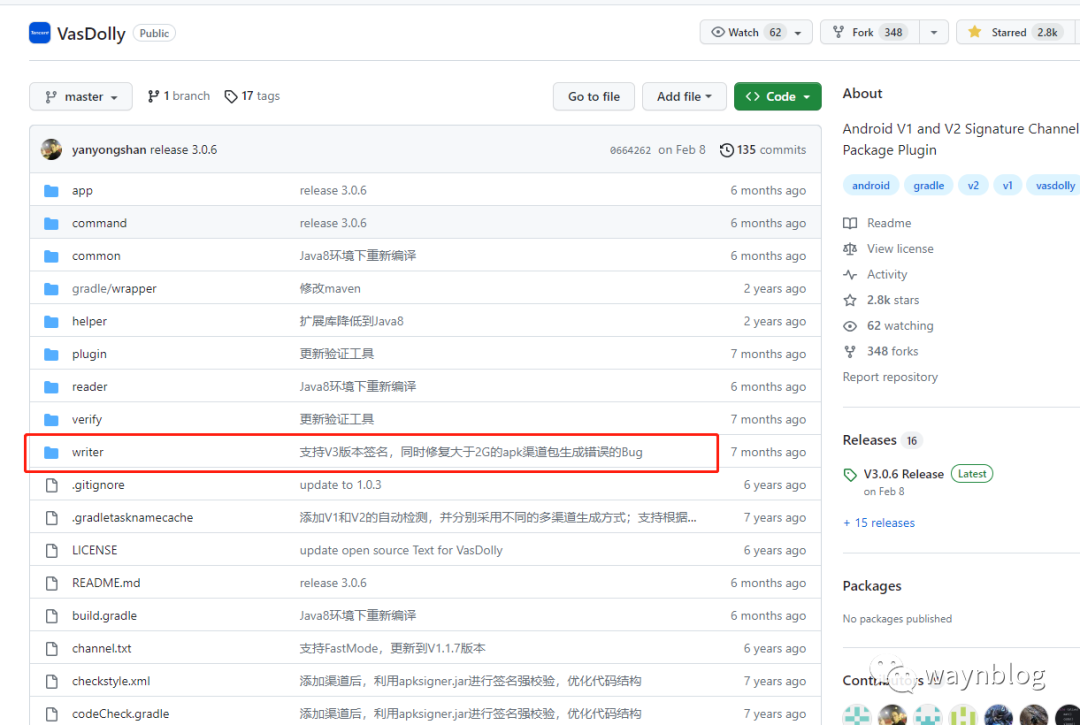Open the writer folder name
1080x725 pixels.
(x=87, y=452)
